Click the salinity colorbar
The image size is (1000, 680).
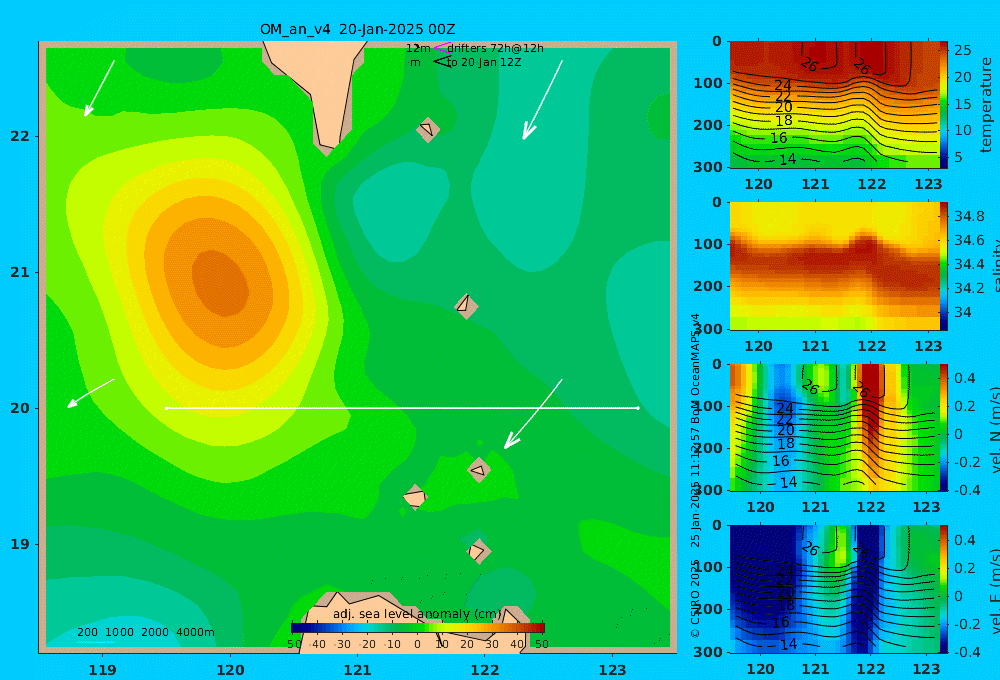[x=944, y=266]
